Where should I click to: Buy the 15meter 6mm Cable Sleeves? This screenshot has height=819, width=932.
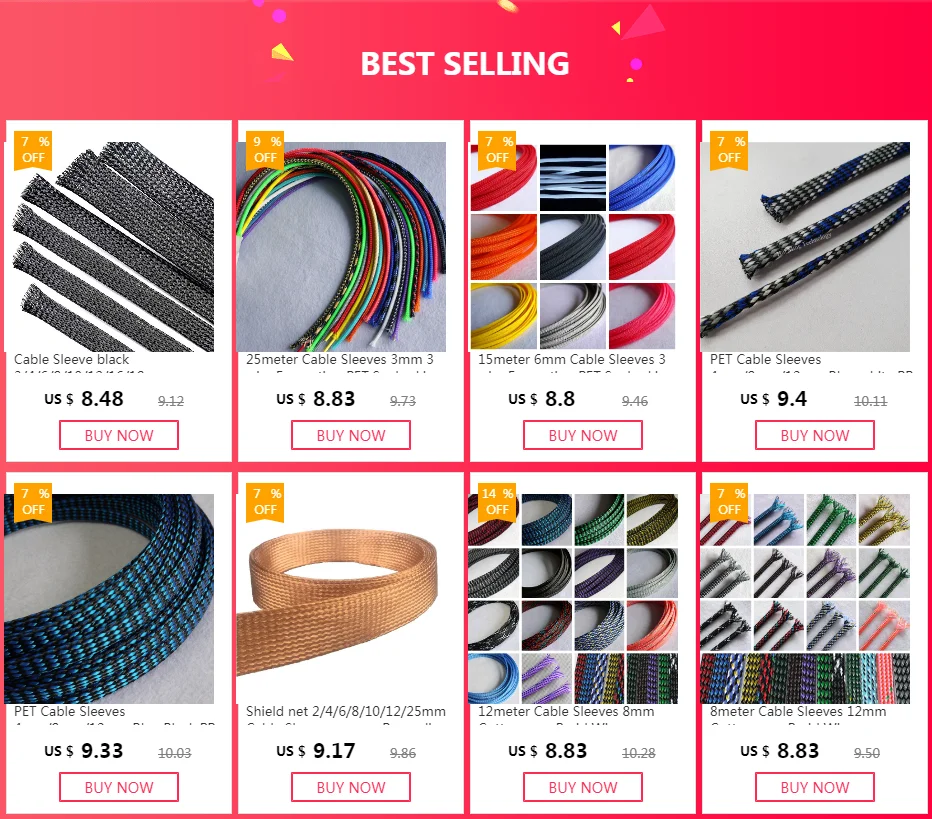tap(583, 436)
